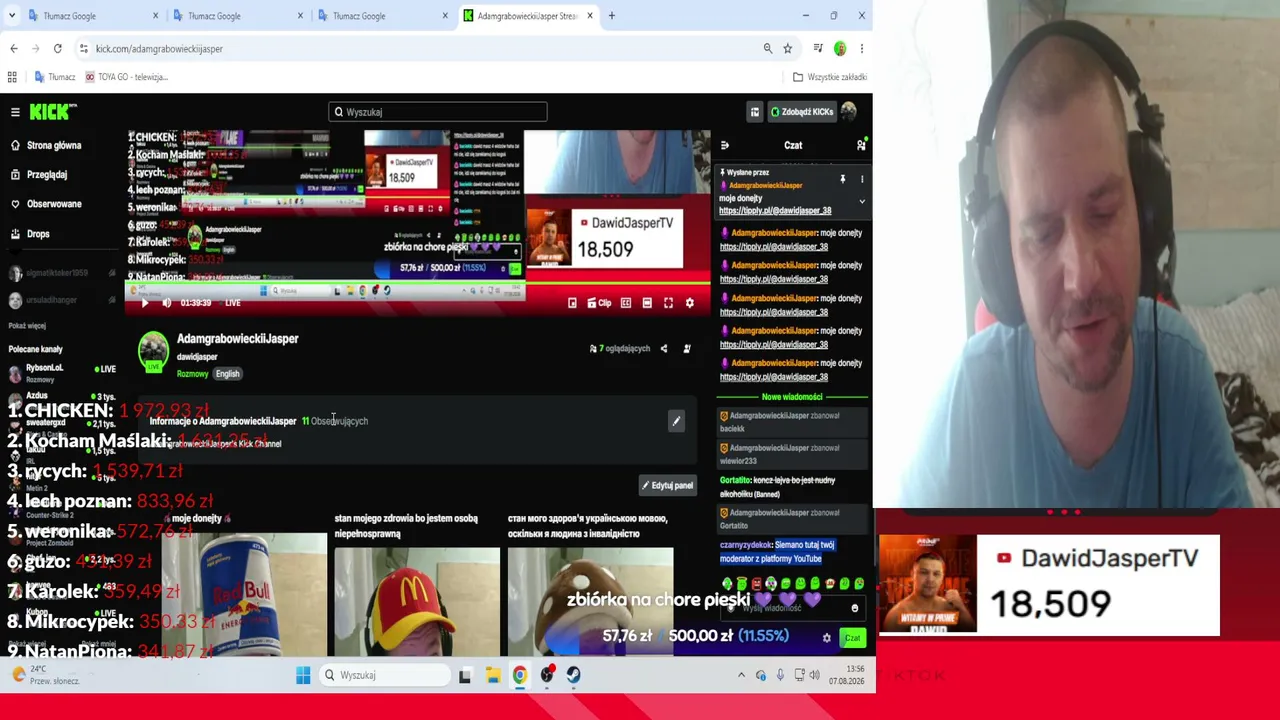Jump to new messages via Nowe wiadomości
This screenshot has height=720, width=1280.
(792, 397)
